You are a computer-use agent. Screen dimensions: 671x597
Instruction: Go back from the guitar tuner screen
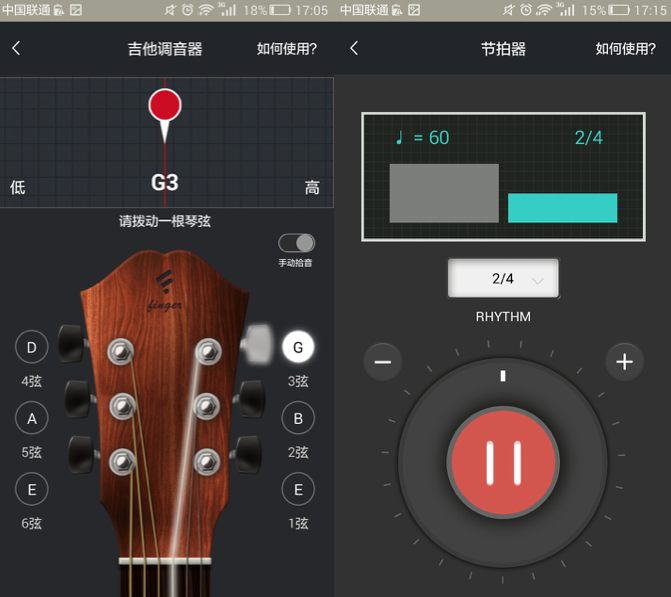[x=16, y=48]
